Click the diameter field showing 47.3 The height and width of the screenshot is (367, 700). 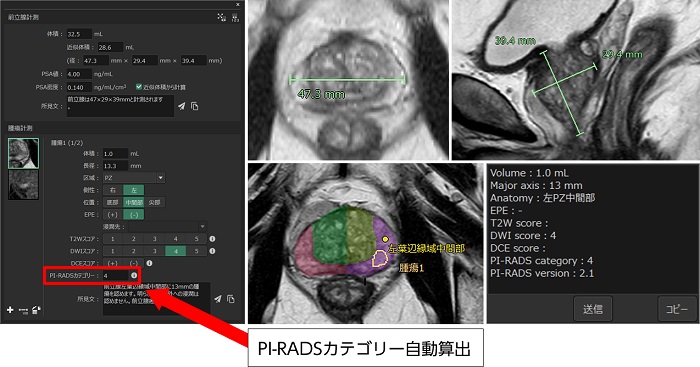point(96,60)
